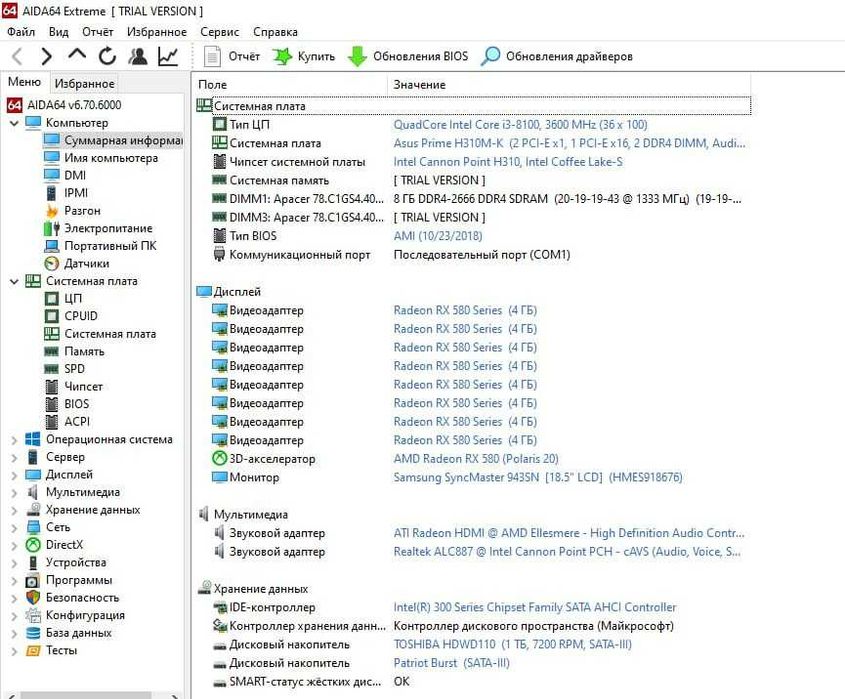Open the AMD Radeon RX 580 (Polaris 20) link

tap(476, 459)
